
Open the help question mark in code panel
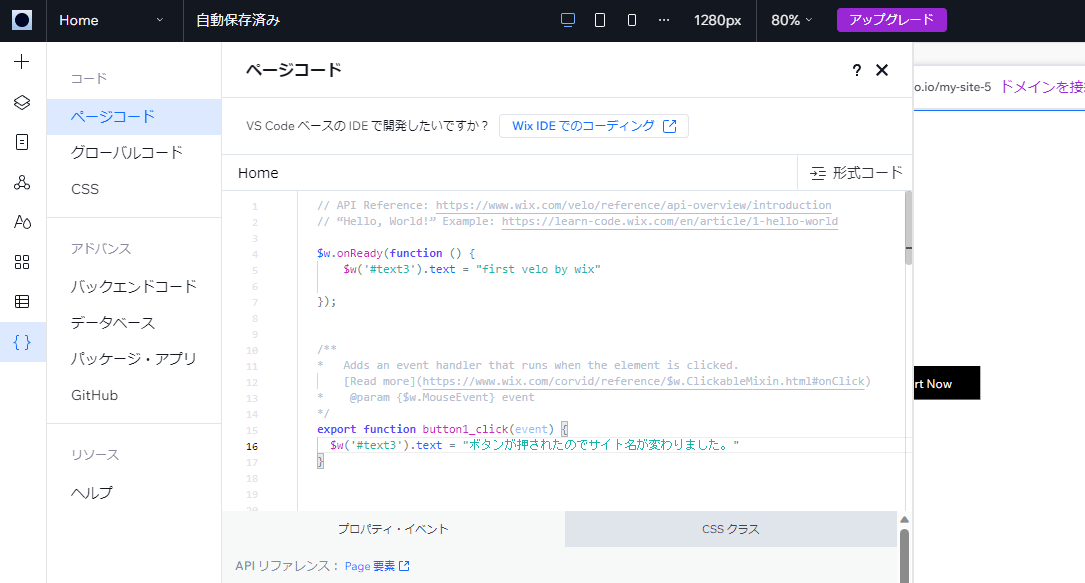click(856, 70)
